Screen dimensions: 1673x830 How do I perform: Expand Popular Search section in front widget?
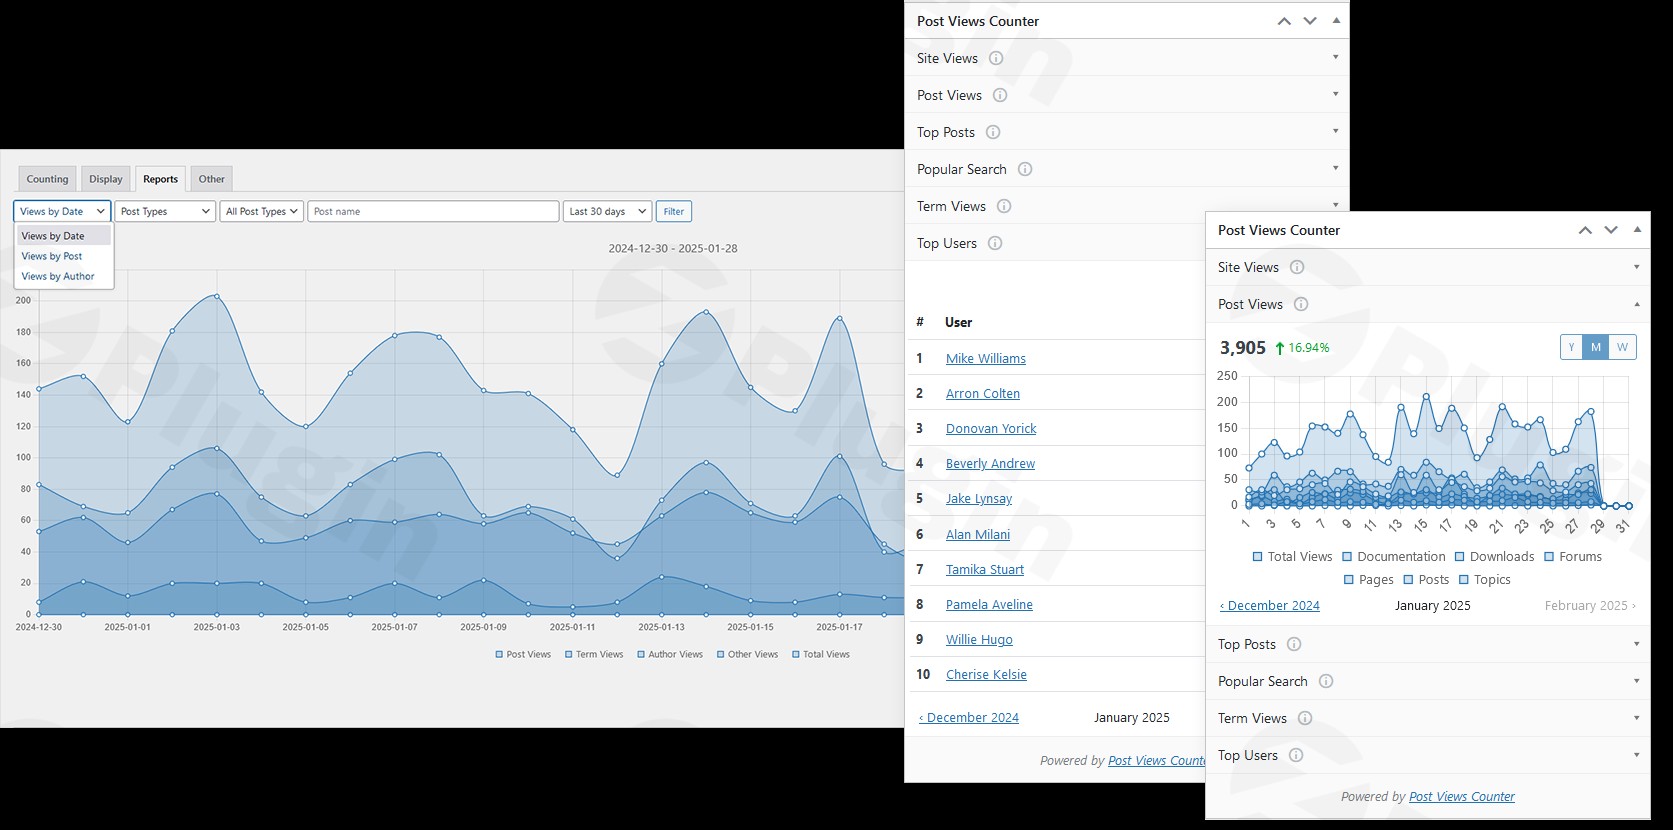click(x=1637, y=681)
